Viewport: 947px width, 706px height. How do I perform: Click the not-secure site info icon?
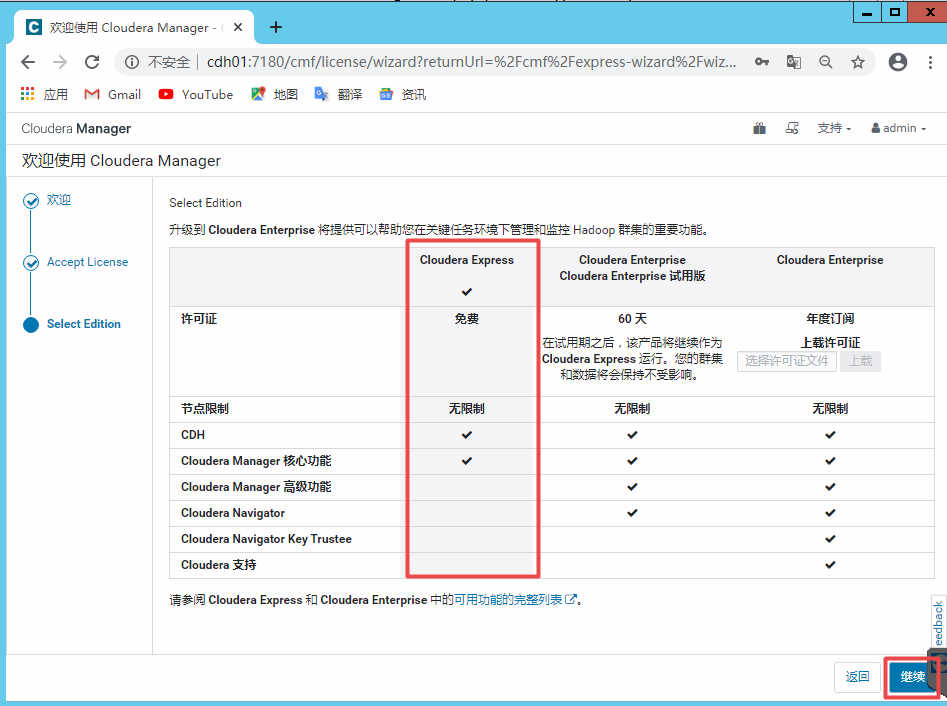(x=132, y=62)
